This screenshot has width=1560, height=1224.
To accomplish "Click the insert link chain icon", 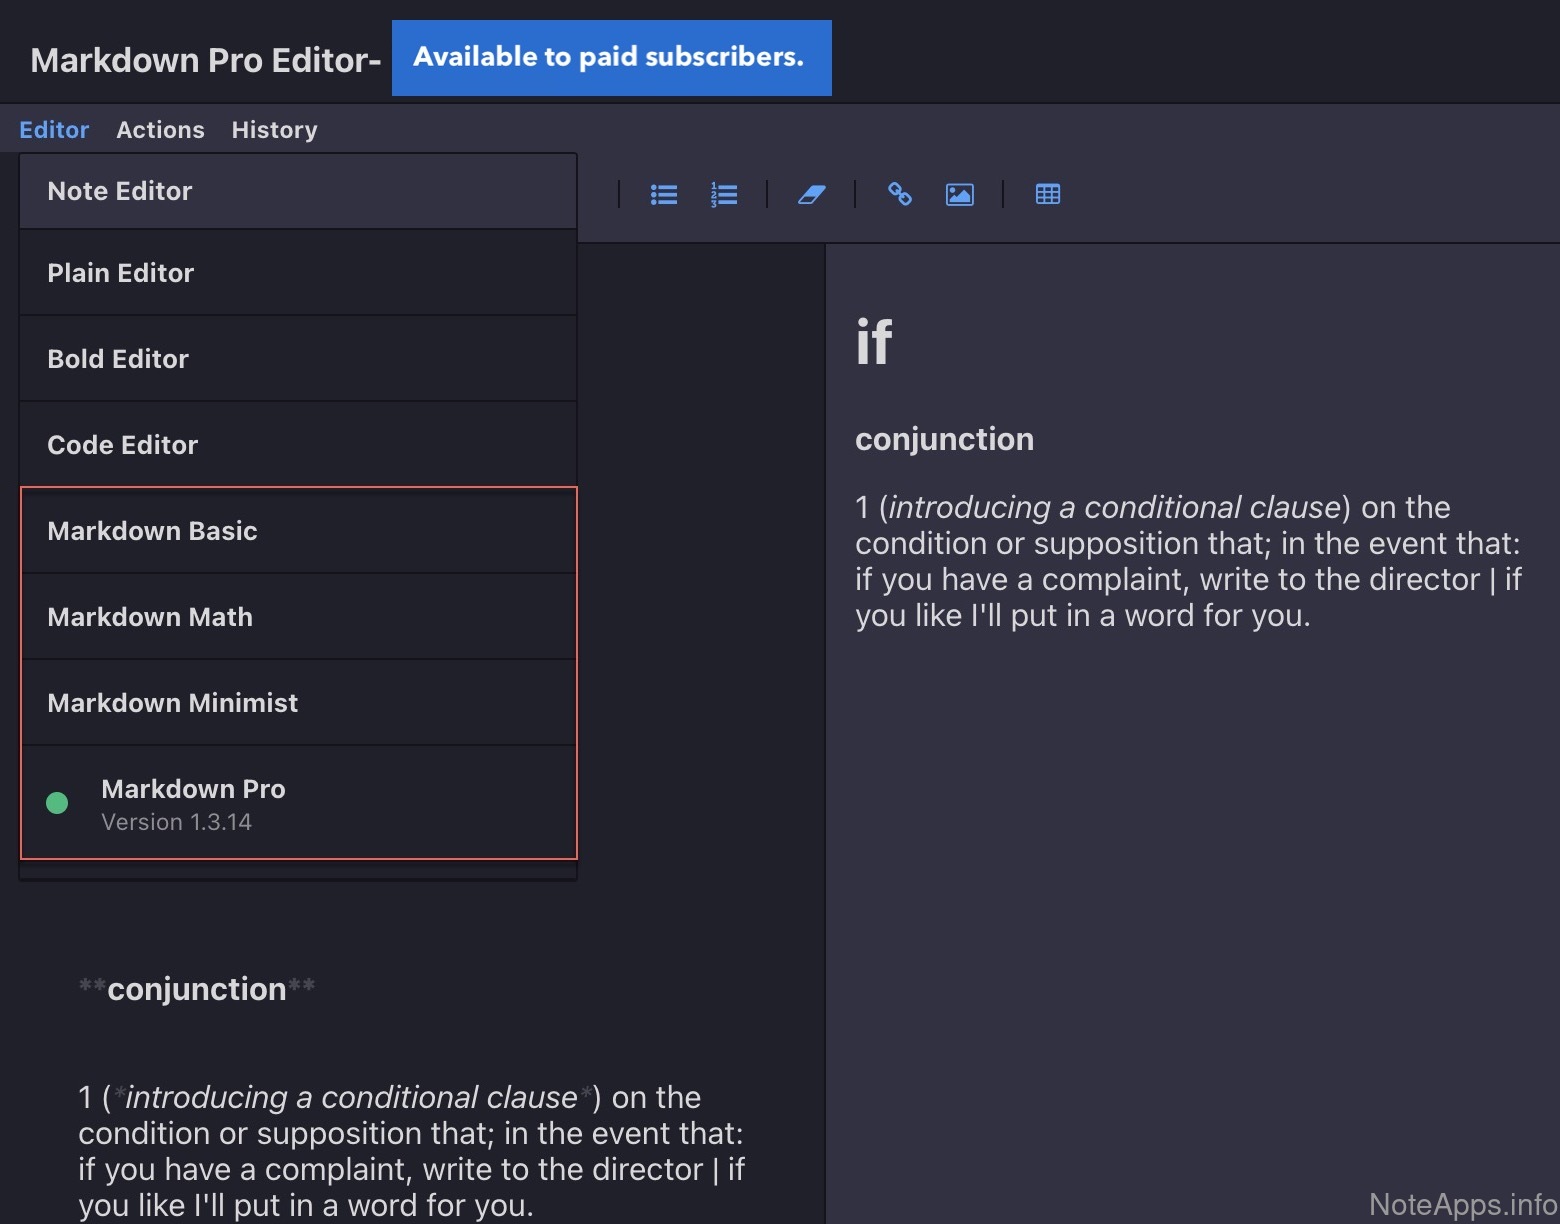I will point(899,194).
